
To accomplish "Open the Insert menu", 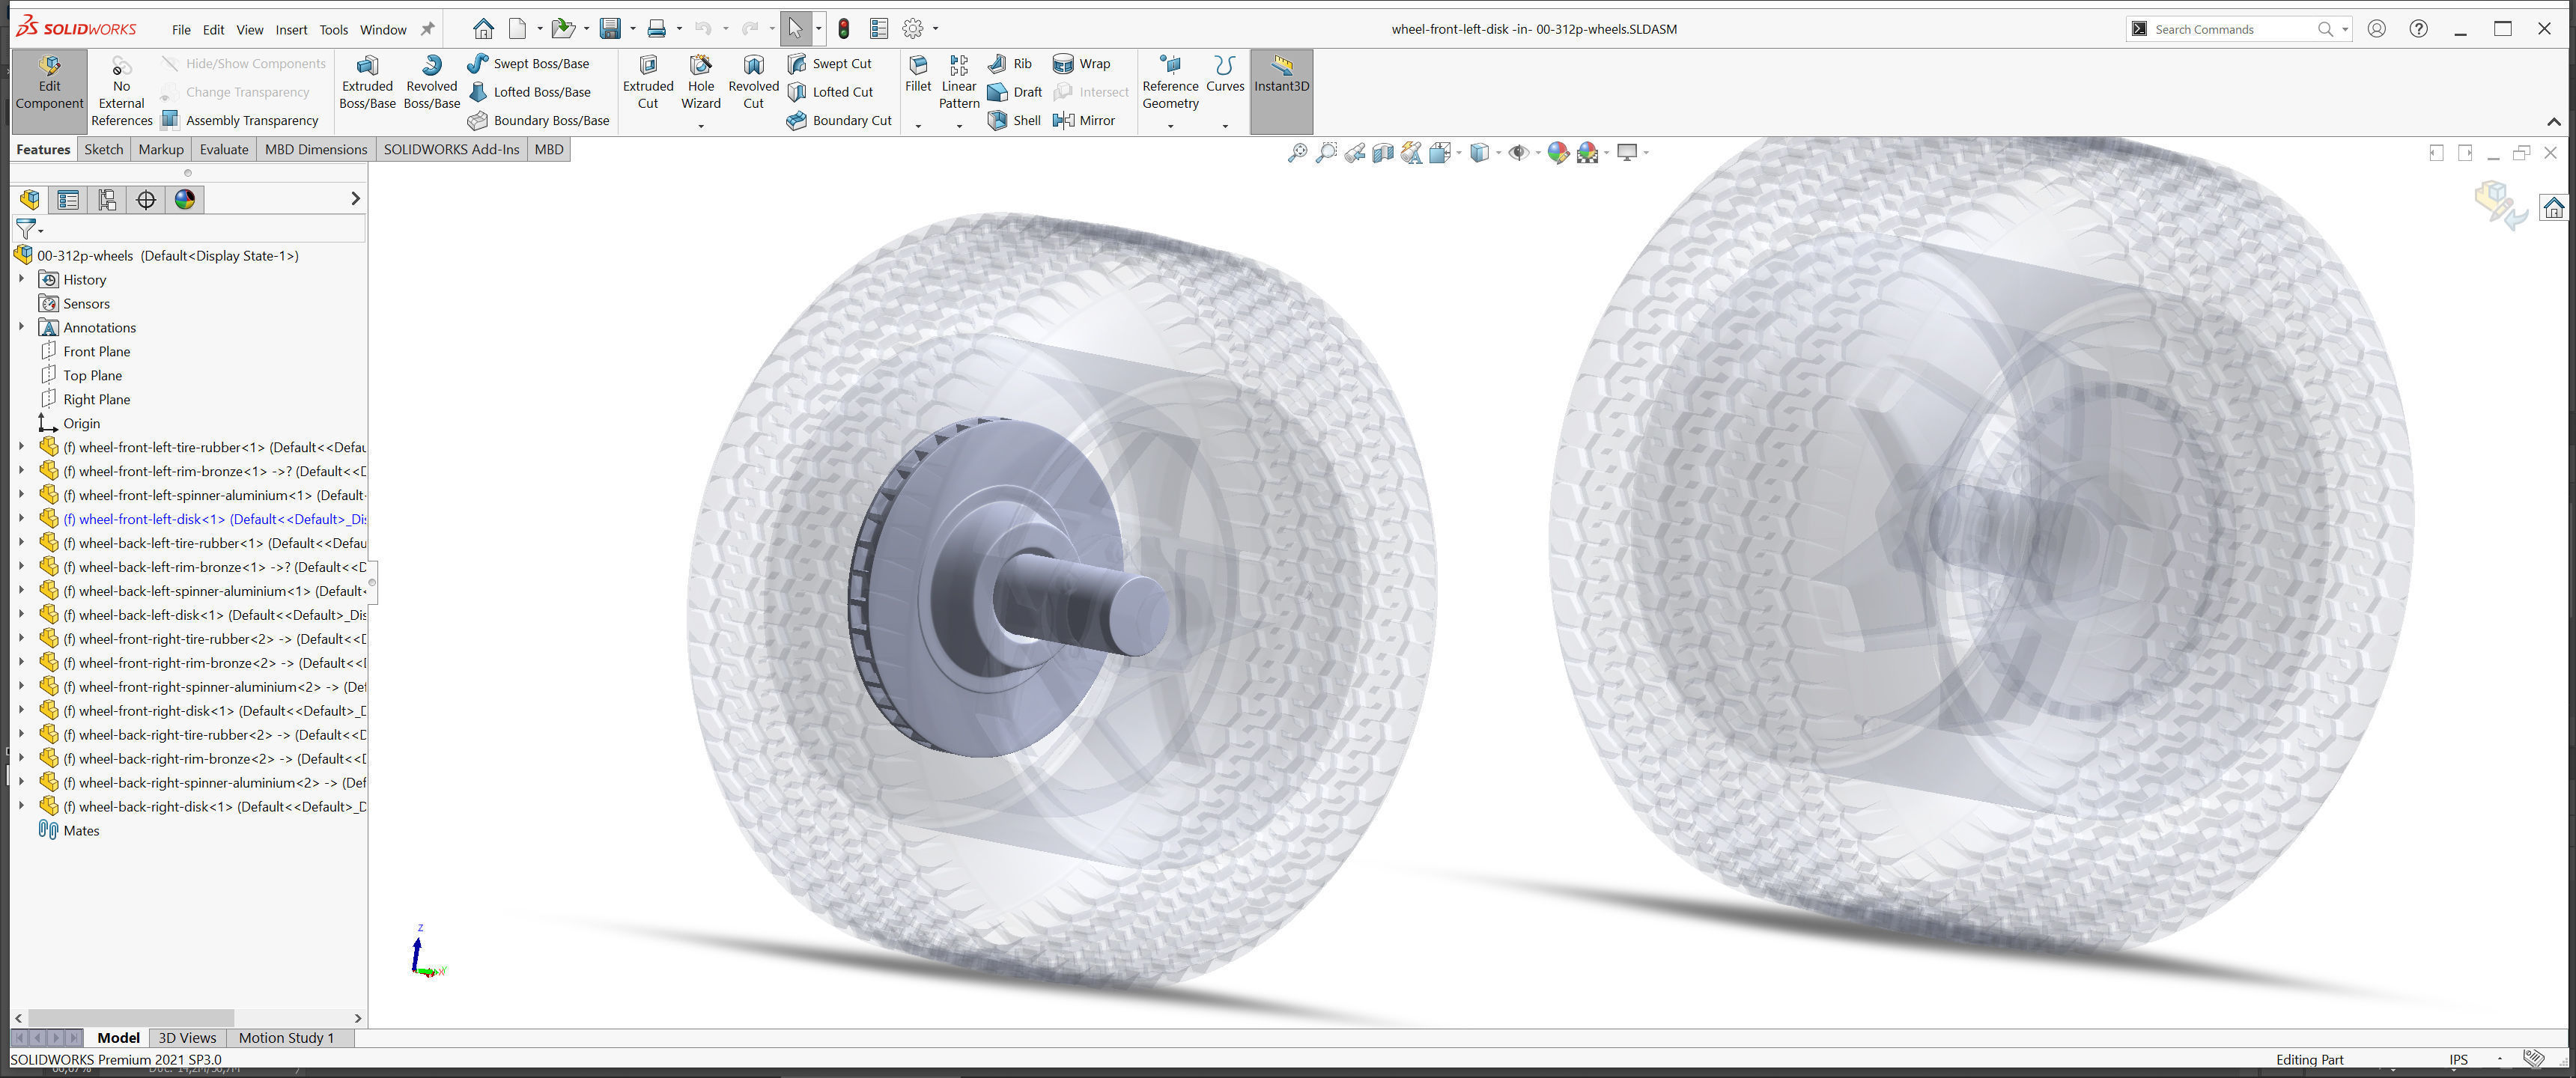I will [x=291, y=29].
